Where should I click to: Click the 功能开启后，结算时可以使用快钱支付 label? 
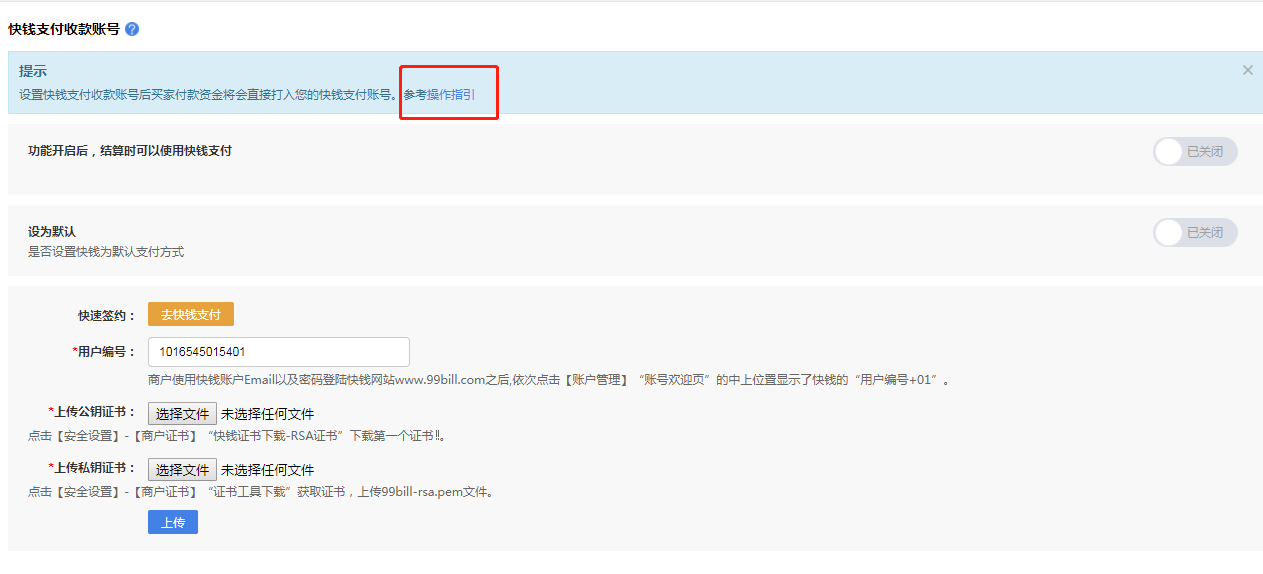tap(130, 151)
